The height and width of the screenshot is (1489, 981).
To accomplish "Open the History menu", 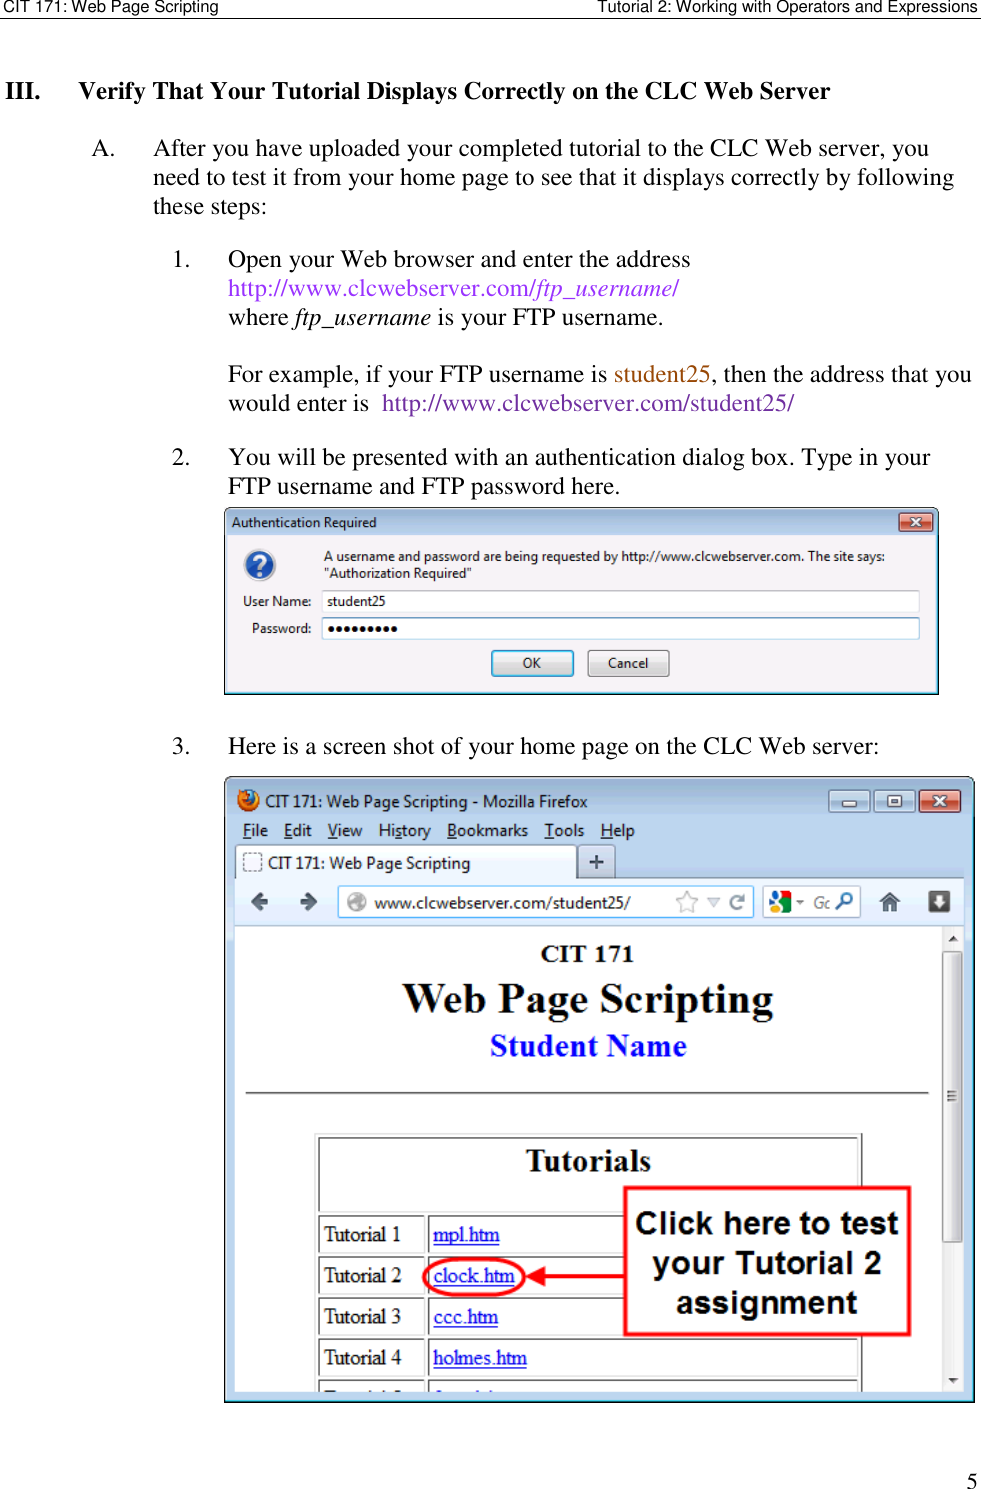I will pyautogui.click(x=402, y=831).
